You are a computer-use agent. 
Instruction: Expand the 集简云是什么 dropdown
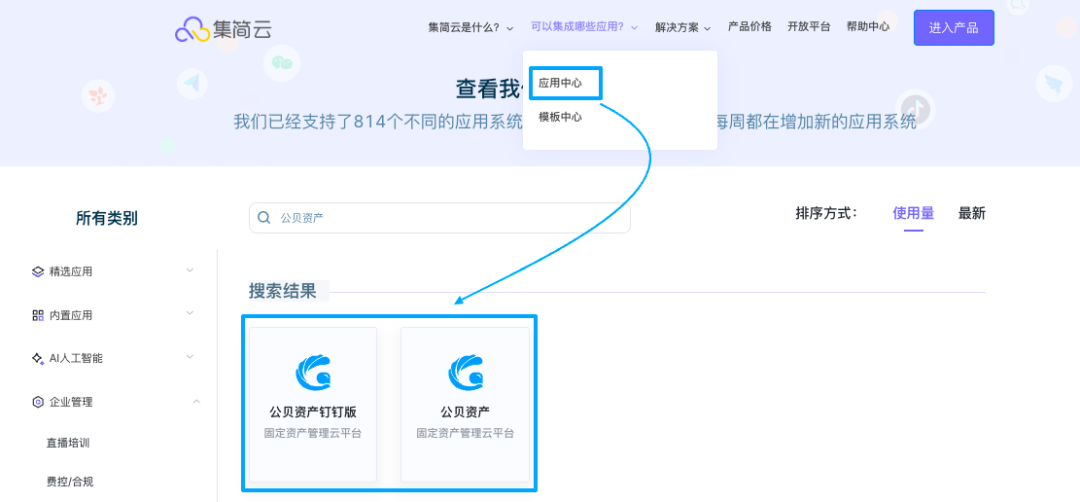(x=471, y=28)
